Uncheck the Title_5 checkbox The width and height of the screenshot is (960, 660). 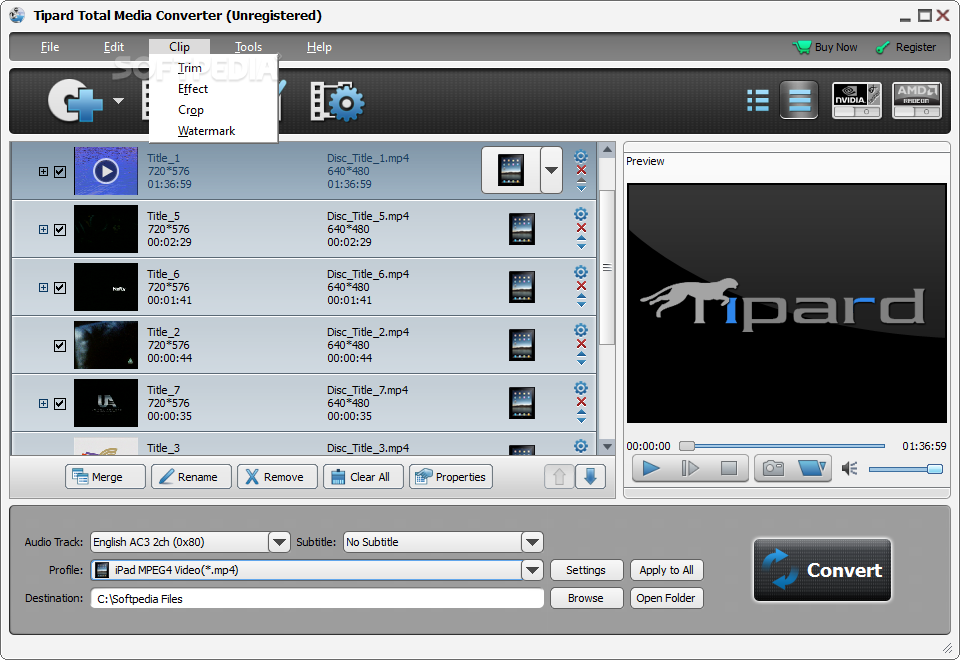tap(60, 230)
